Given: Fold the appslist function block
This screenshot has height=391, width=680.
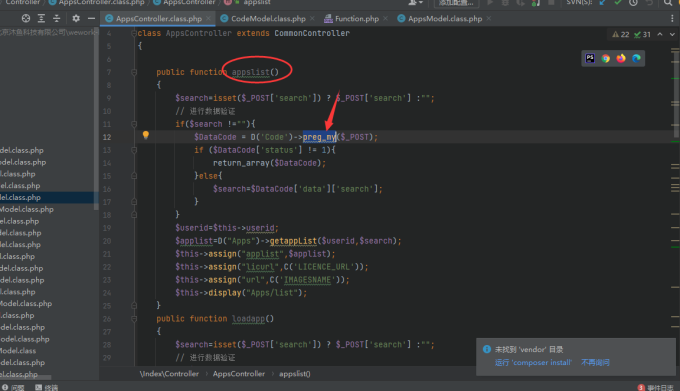Looking at the screenshot, I should click(x=134, y=72).
